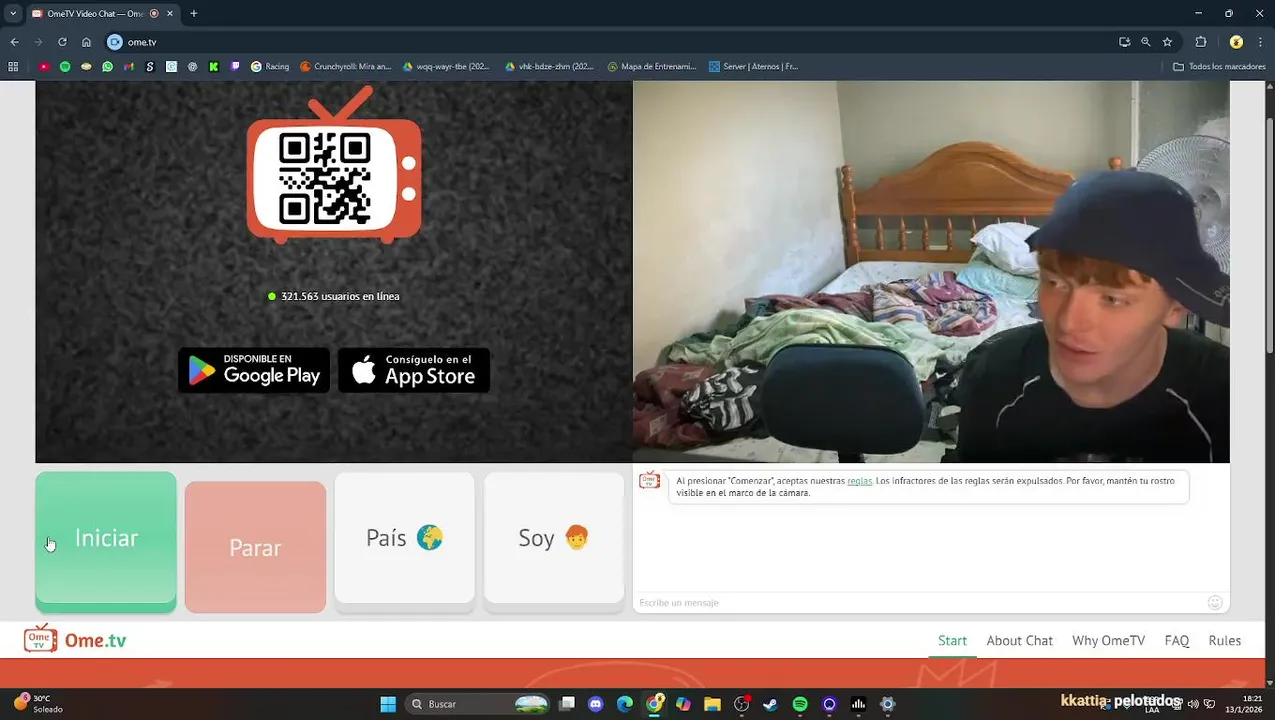Open the Crunchyroll bookmark
Viewport: 1275px width, 720px height.
pyautogui.click(x=346, y=66)
